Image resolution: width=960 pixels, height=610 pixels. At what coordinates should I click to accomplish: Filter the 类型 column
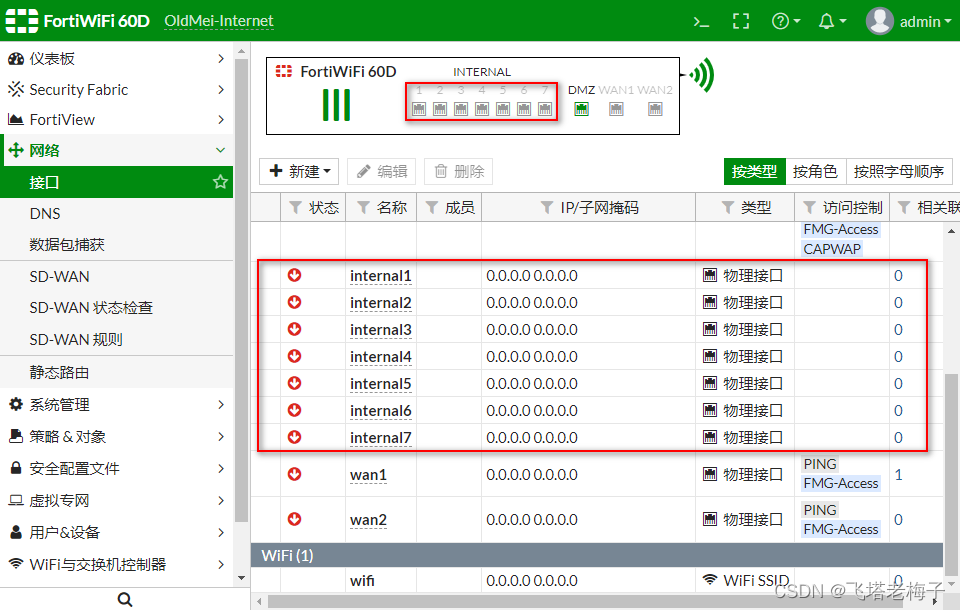[727, 208]
